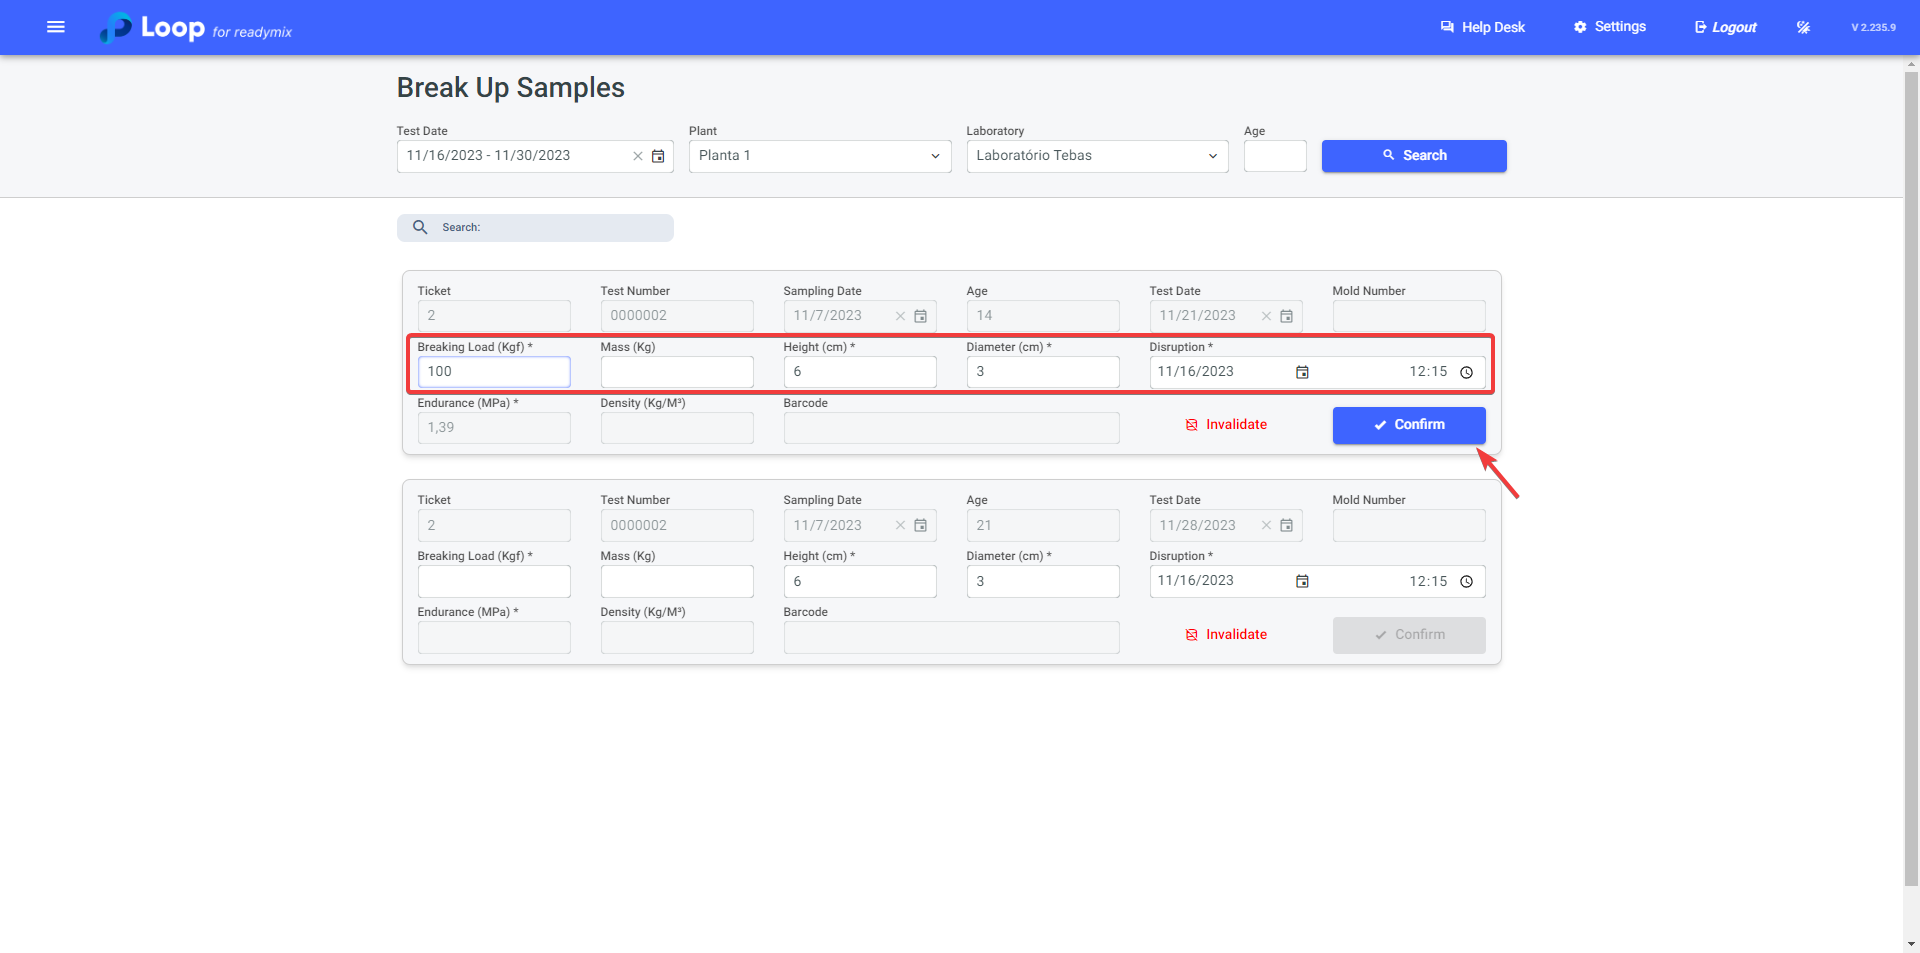The image size is (1920, 953).
Task: Open the Test Date filter calendar picker
Action: click(x=658, y=156)
